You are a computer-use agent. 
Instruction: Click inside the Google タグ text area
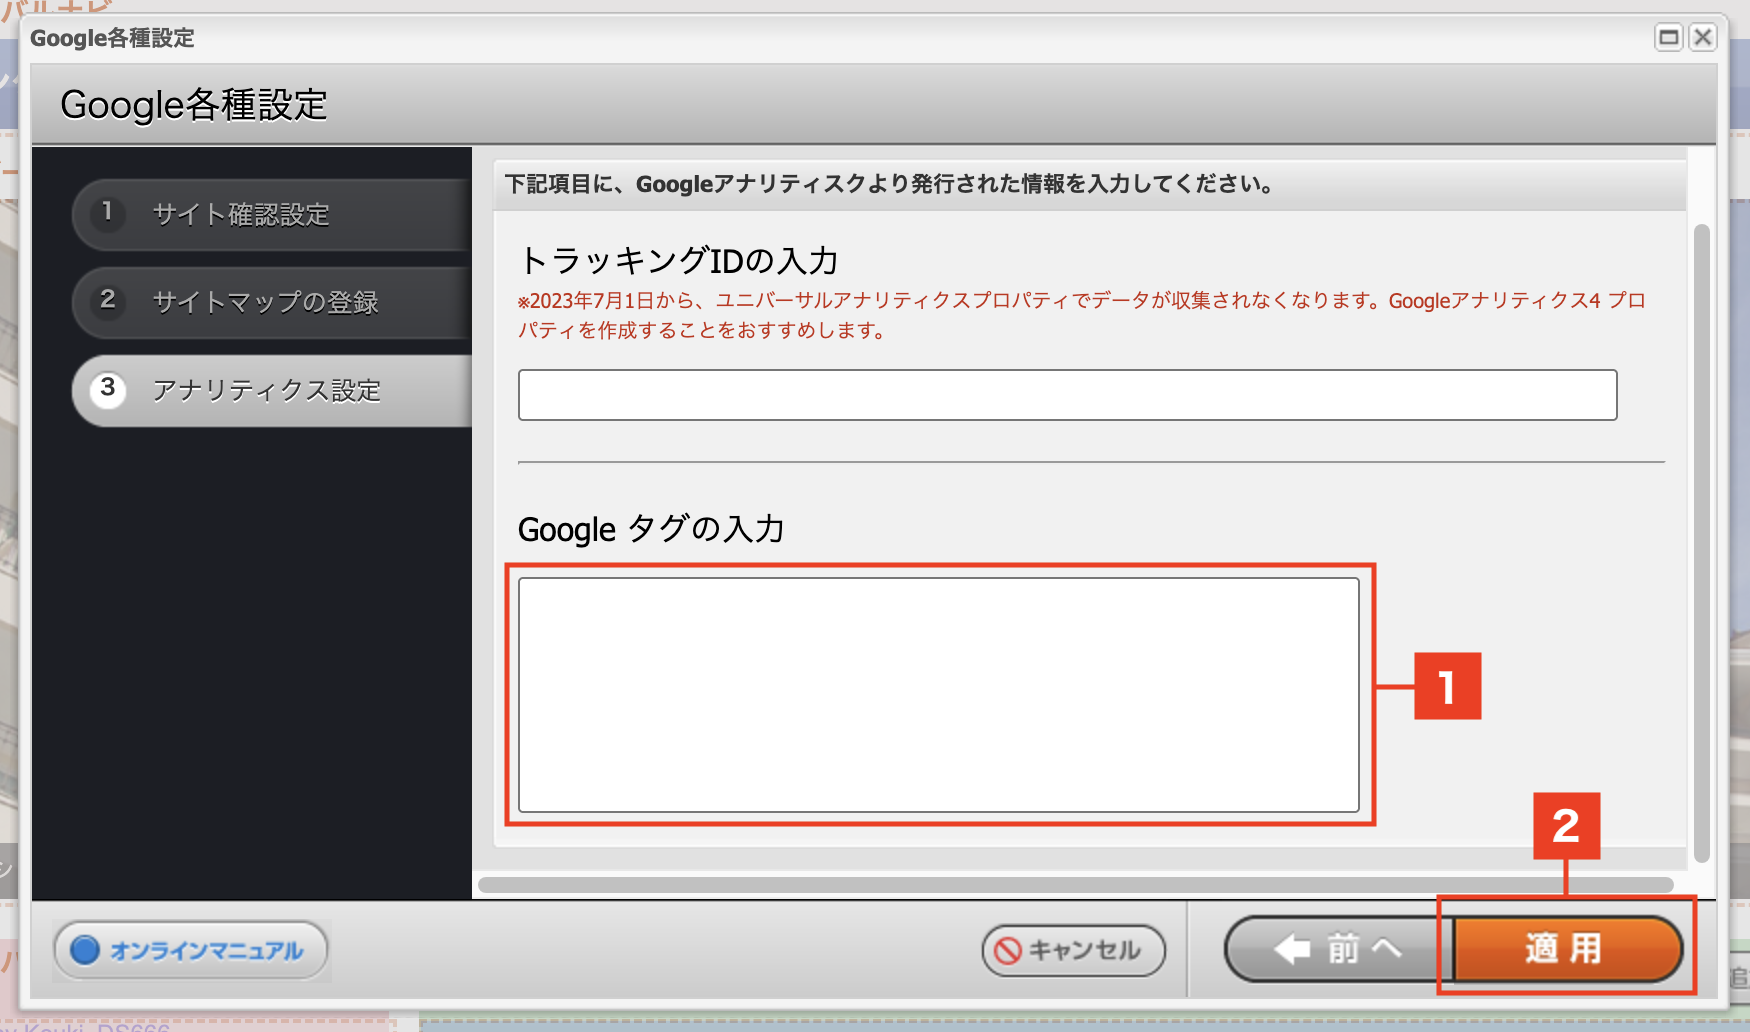point(938,694)
